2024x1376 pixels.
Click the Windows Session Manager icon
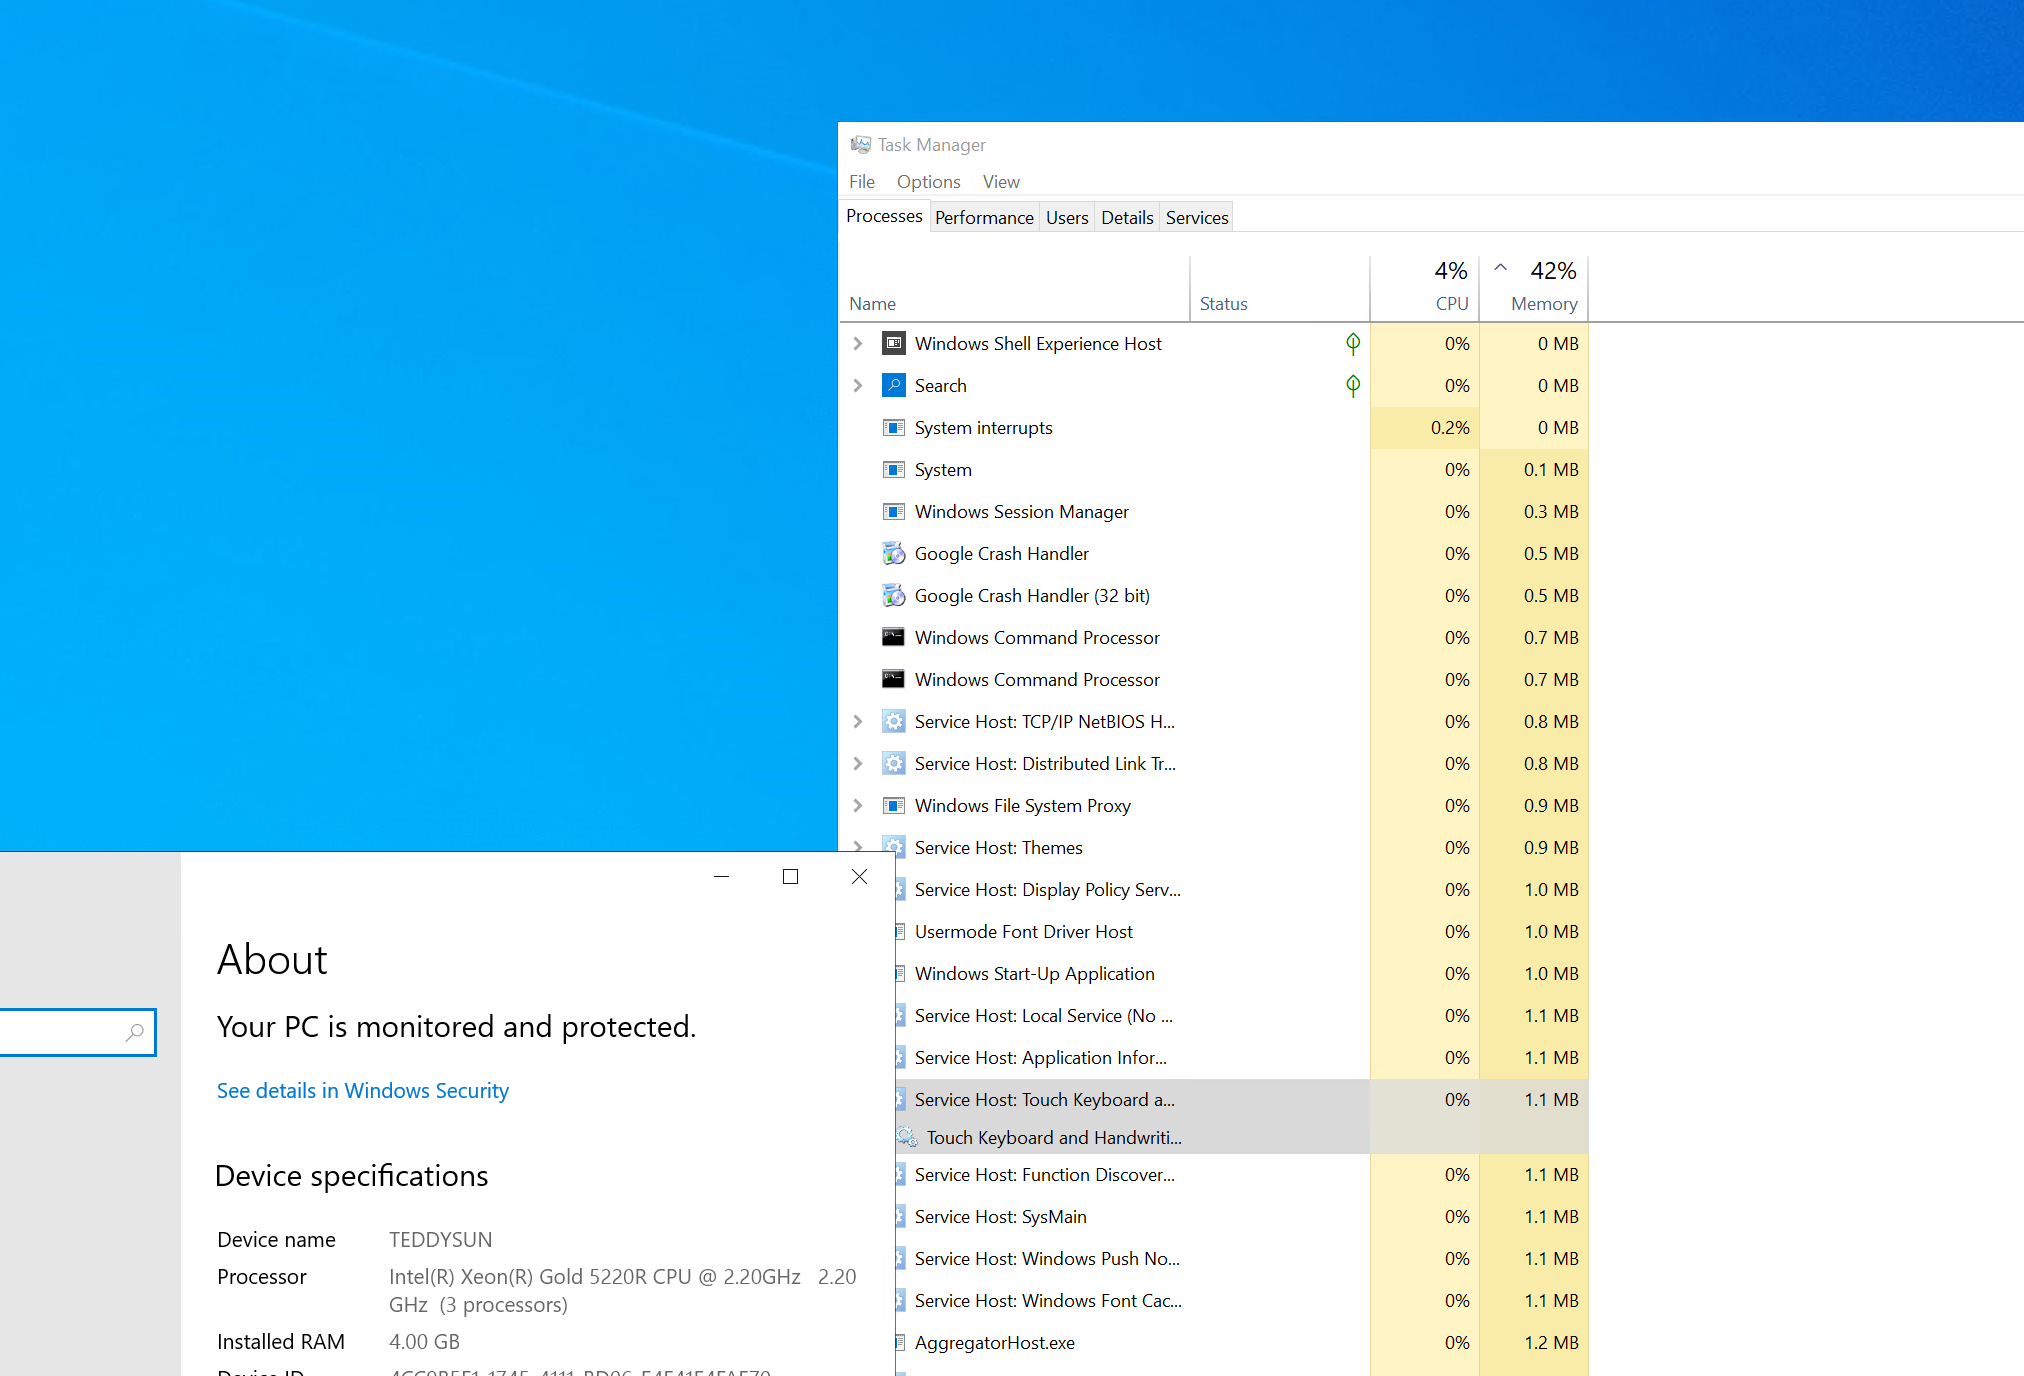click(894, 511)
